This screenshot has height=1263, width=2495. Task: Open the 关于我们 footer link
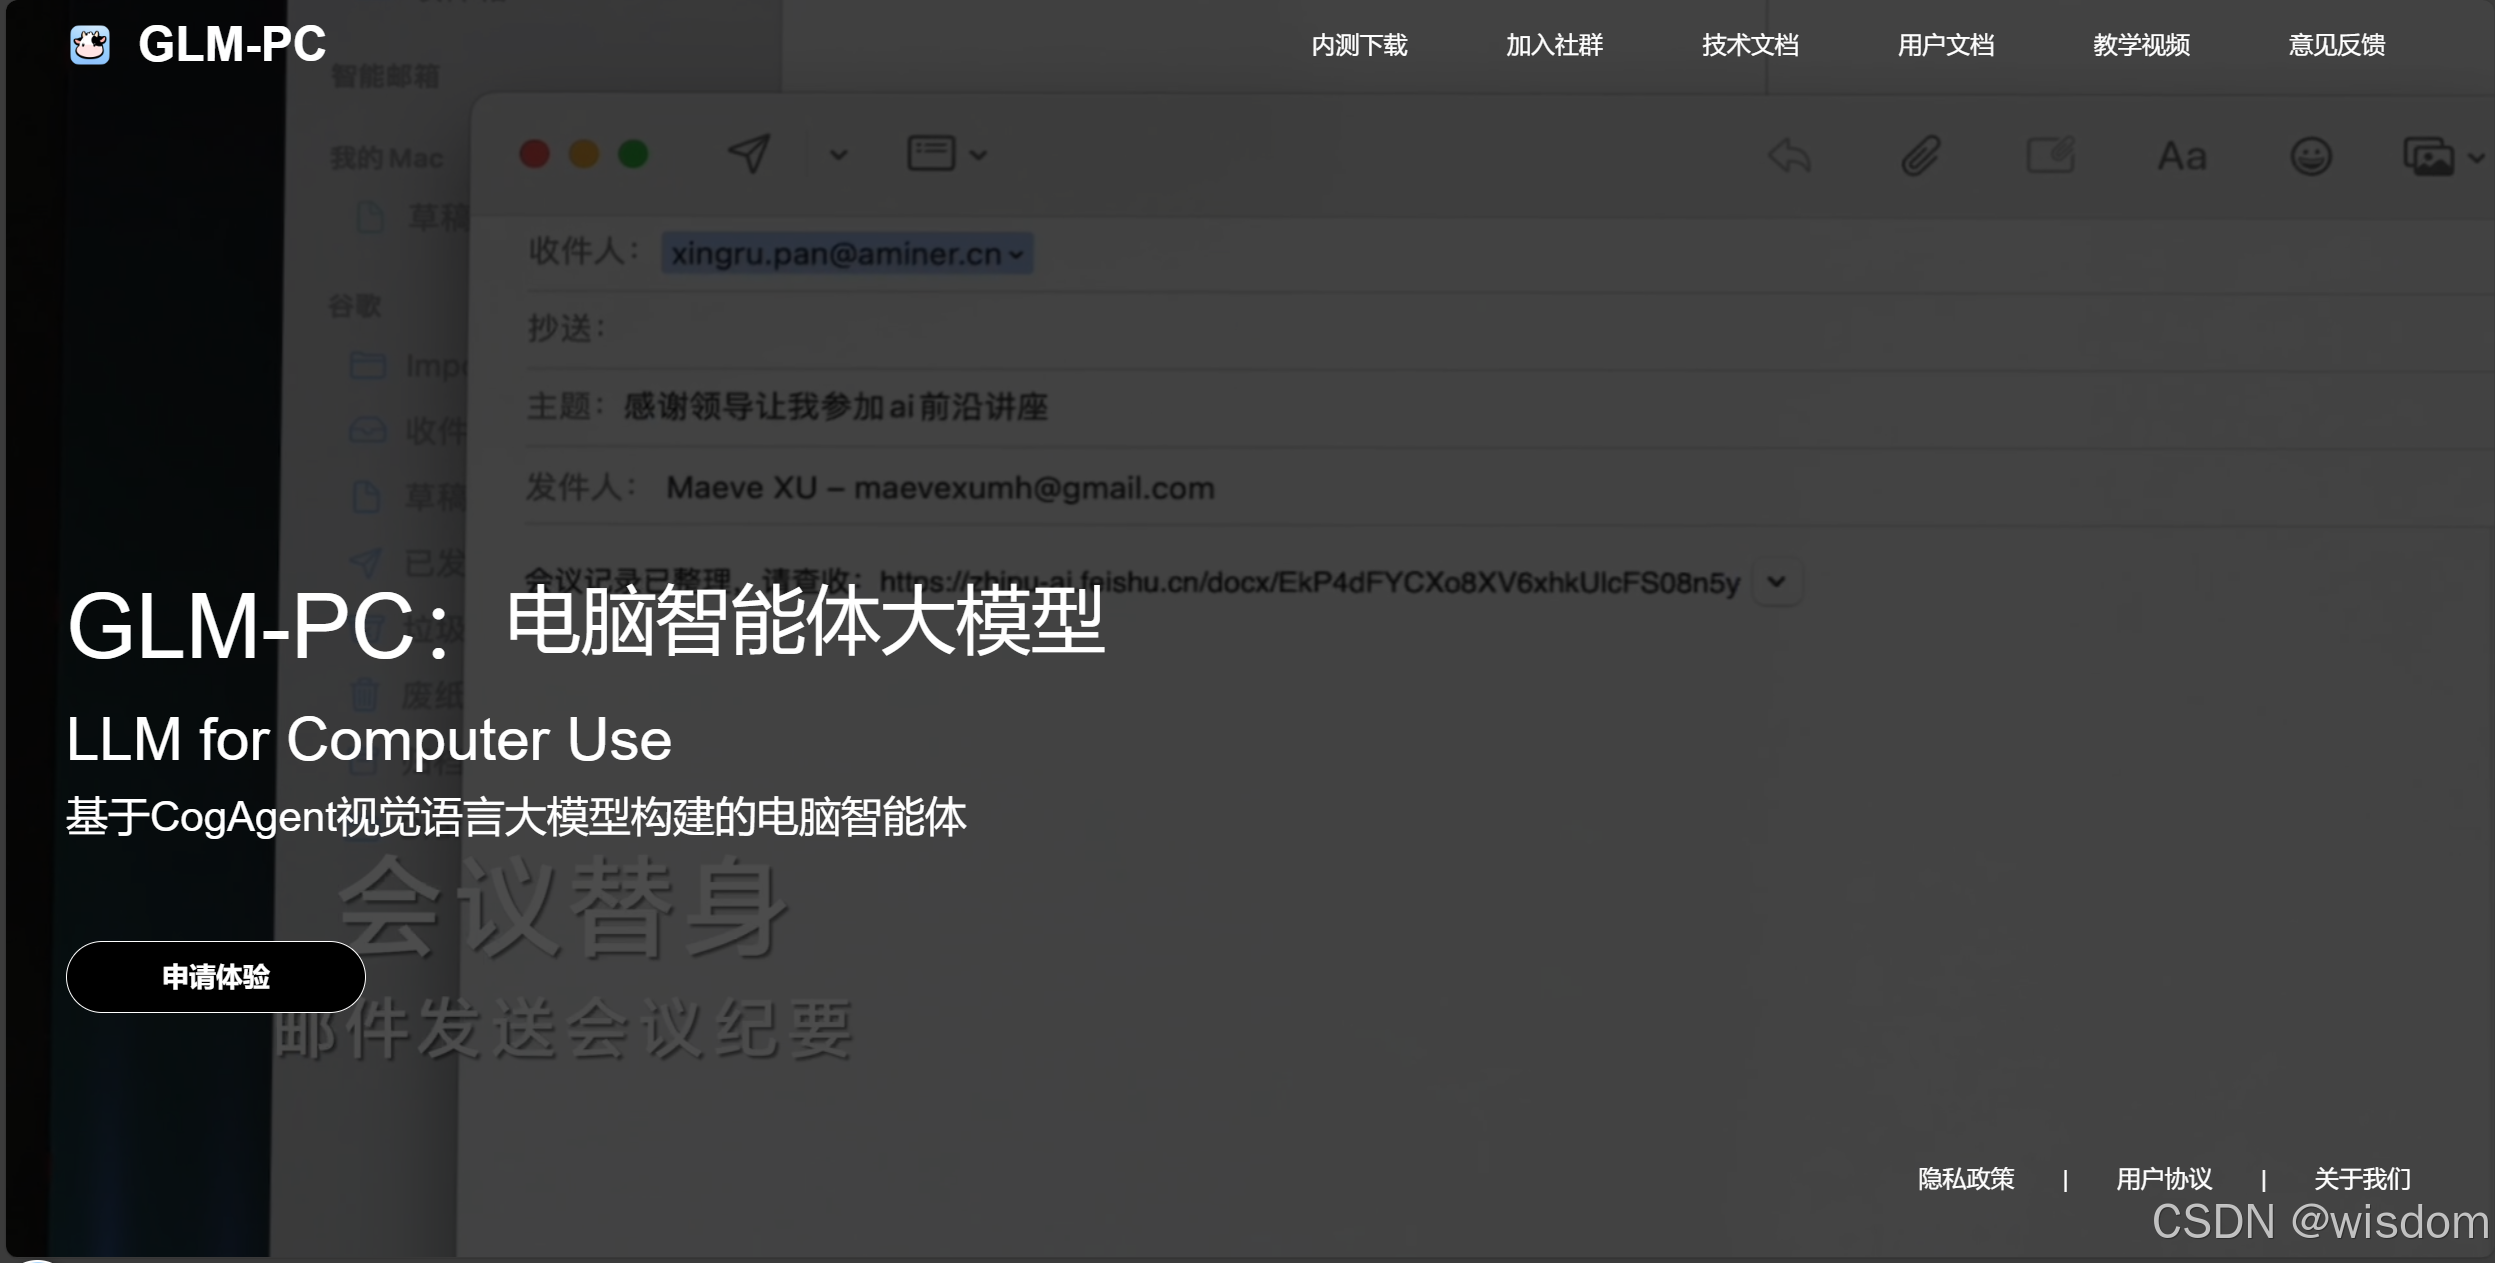[2362, 1179]
